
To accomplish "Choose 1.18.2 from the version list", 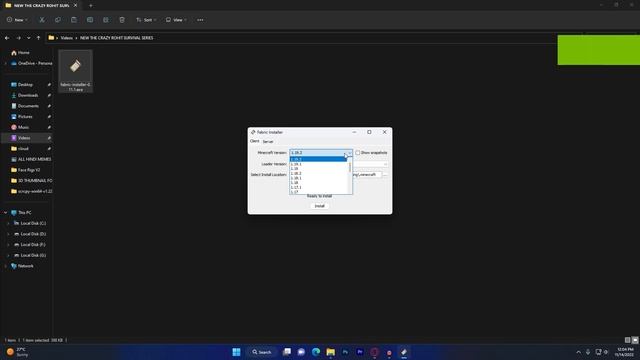I will [318, 173].
